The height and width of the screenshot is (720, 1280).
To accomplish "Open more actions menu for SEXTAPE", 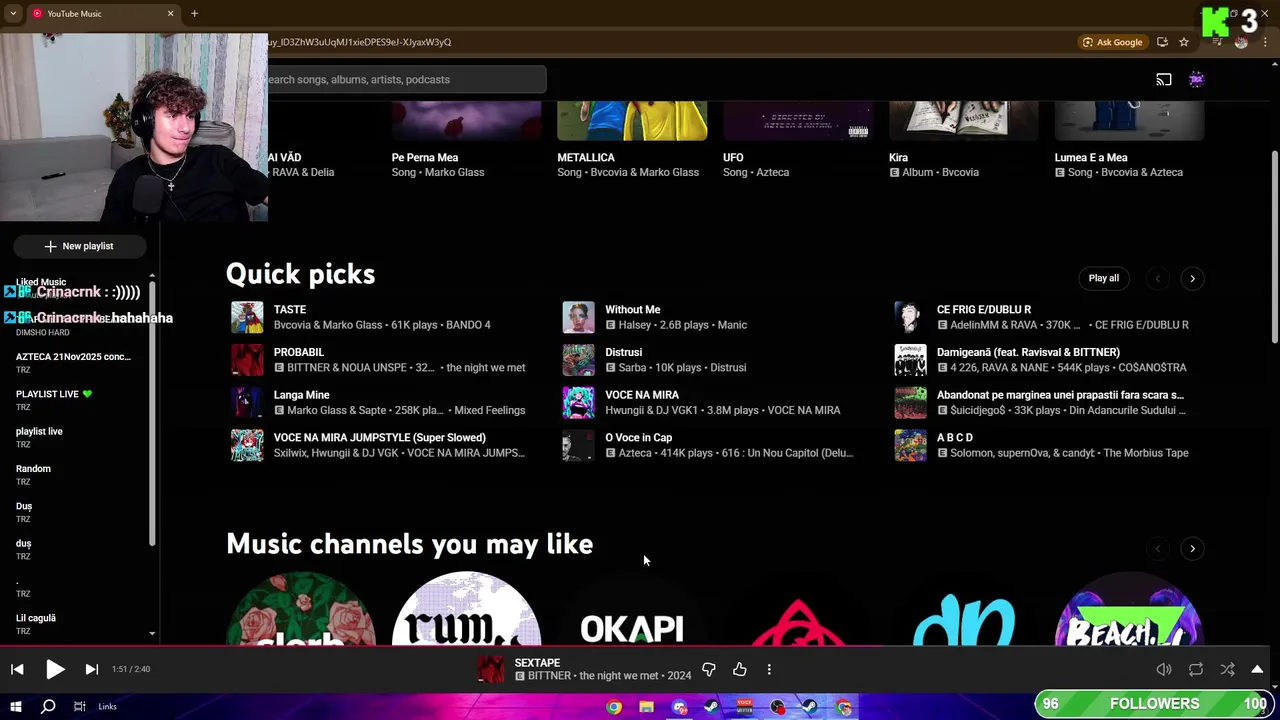I will pyautogui.click(x=769, y=669).
